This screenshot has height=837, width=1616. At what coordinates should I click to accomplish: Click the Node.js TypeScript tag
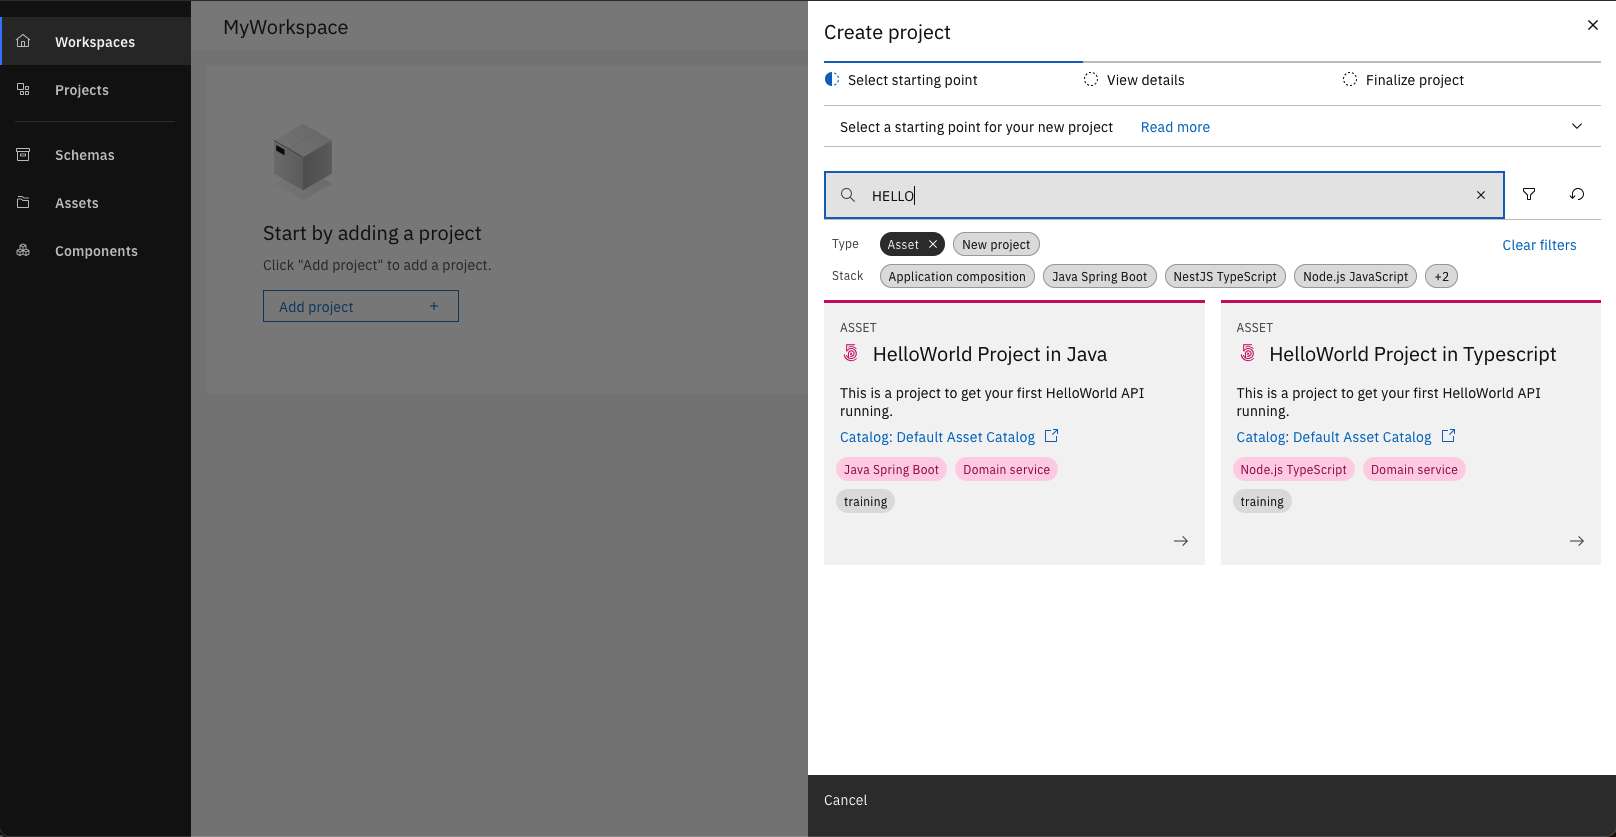(1293, 469)
